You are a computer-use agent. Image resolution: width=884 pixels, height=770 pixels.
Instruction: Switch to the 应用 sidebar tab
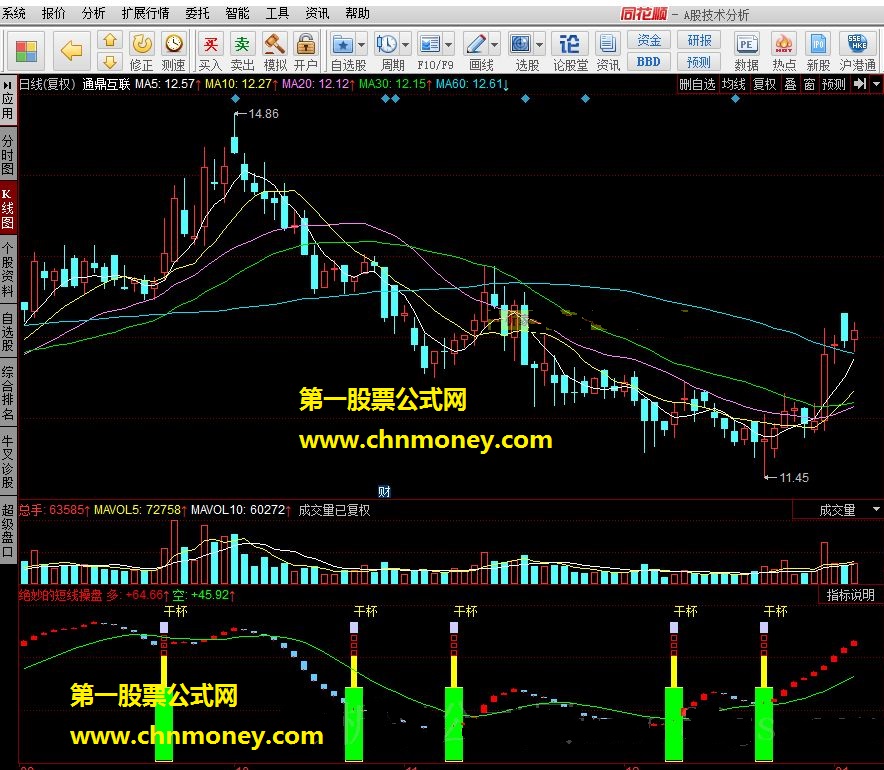pos(7,107)
